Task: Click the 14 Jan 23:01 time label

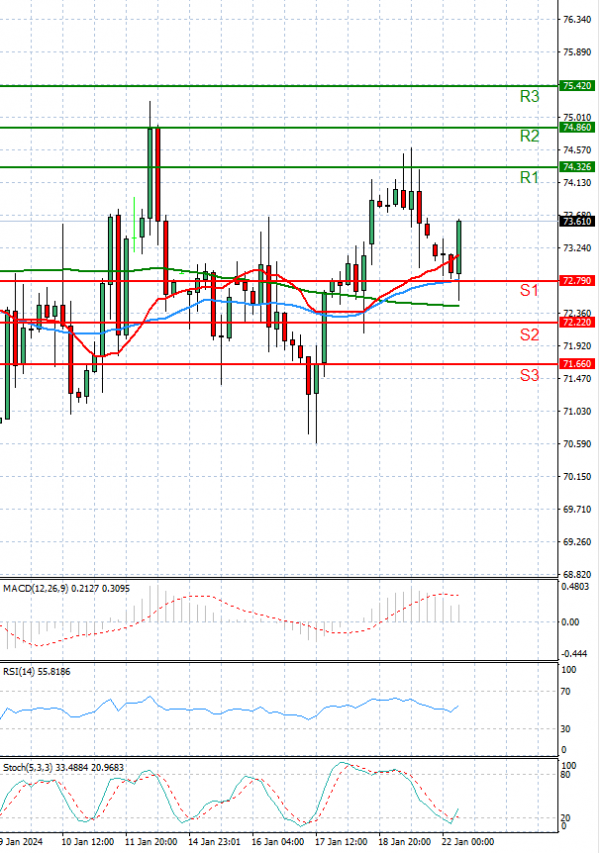Action: click(x=214, y=842)
